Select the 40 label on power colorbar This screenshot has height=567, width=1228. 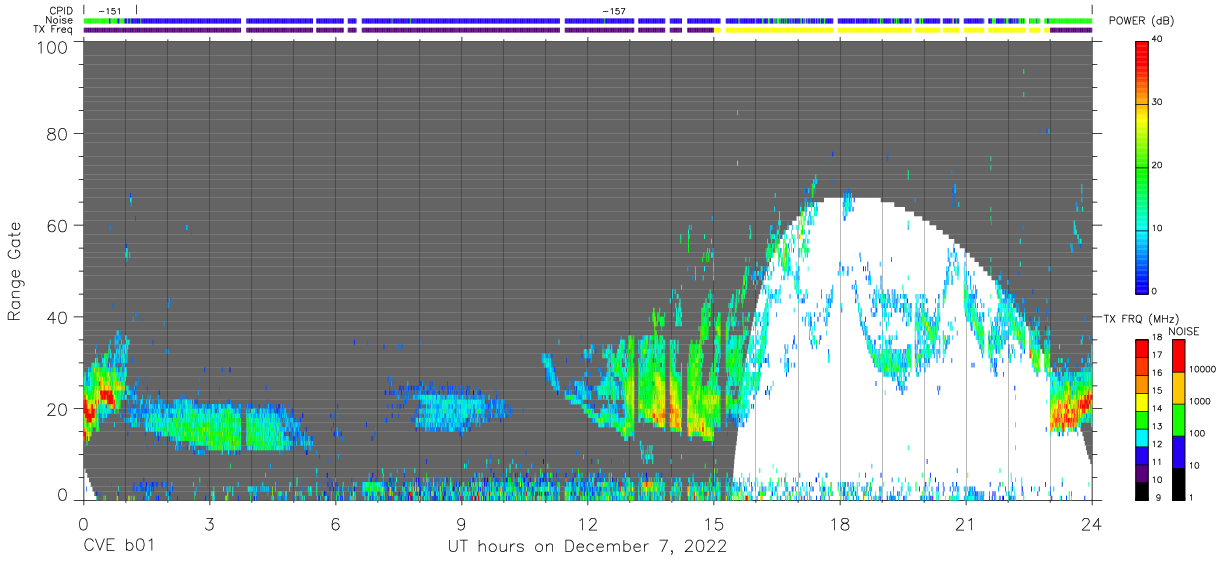pos(1159,39)
